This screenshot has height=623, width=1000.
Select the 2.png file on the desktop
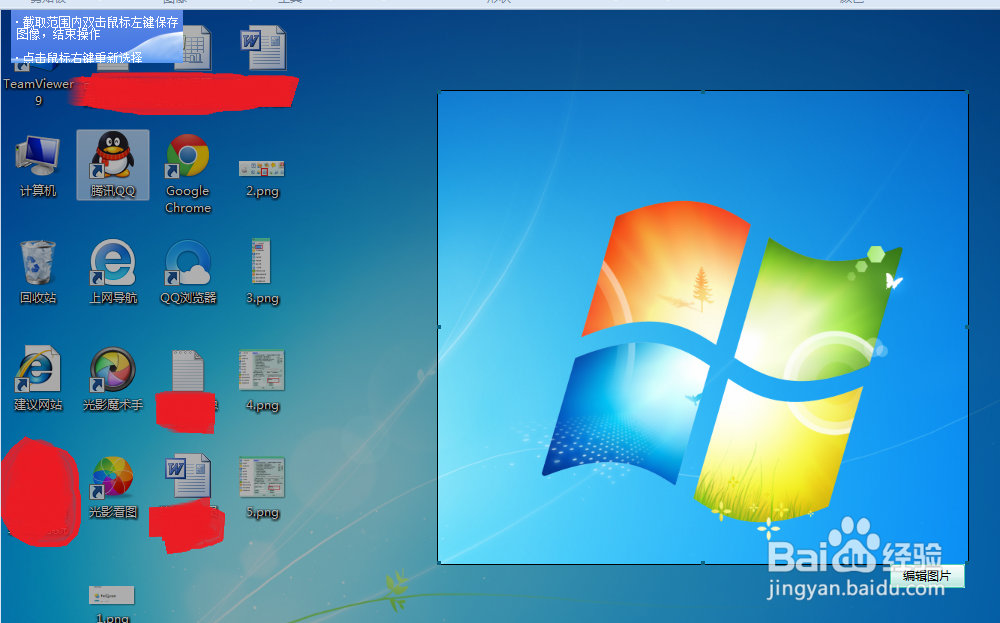[262, 178]
